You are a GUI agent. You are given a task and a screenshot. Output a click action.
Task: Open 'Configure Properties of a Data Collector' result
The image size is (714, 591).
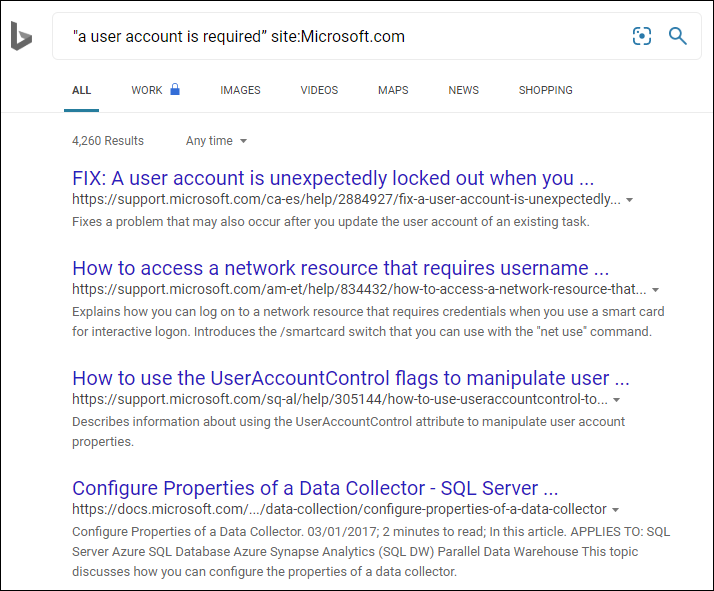click(315, 488)
